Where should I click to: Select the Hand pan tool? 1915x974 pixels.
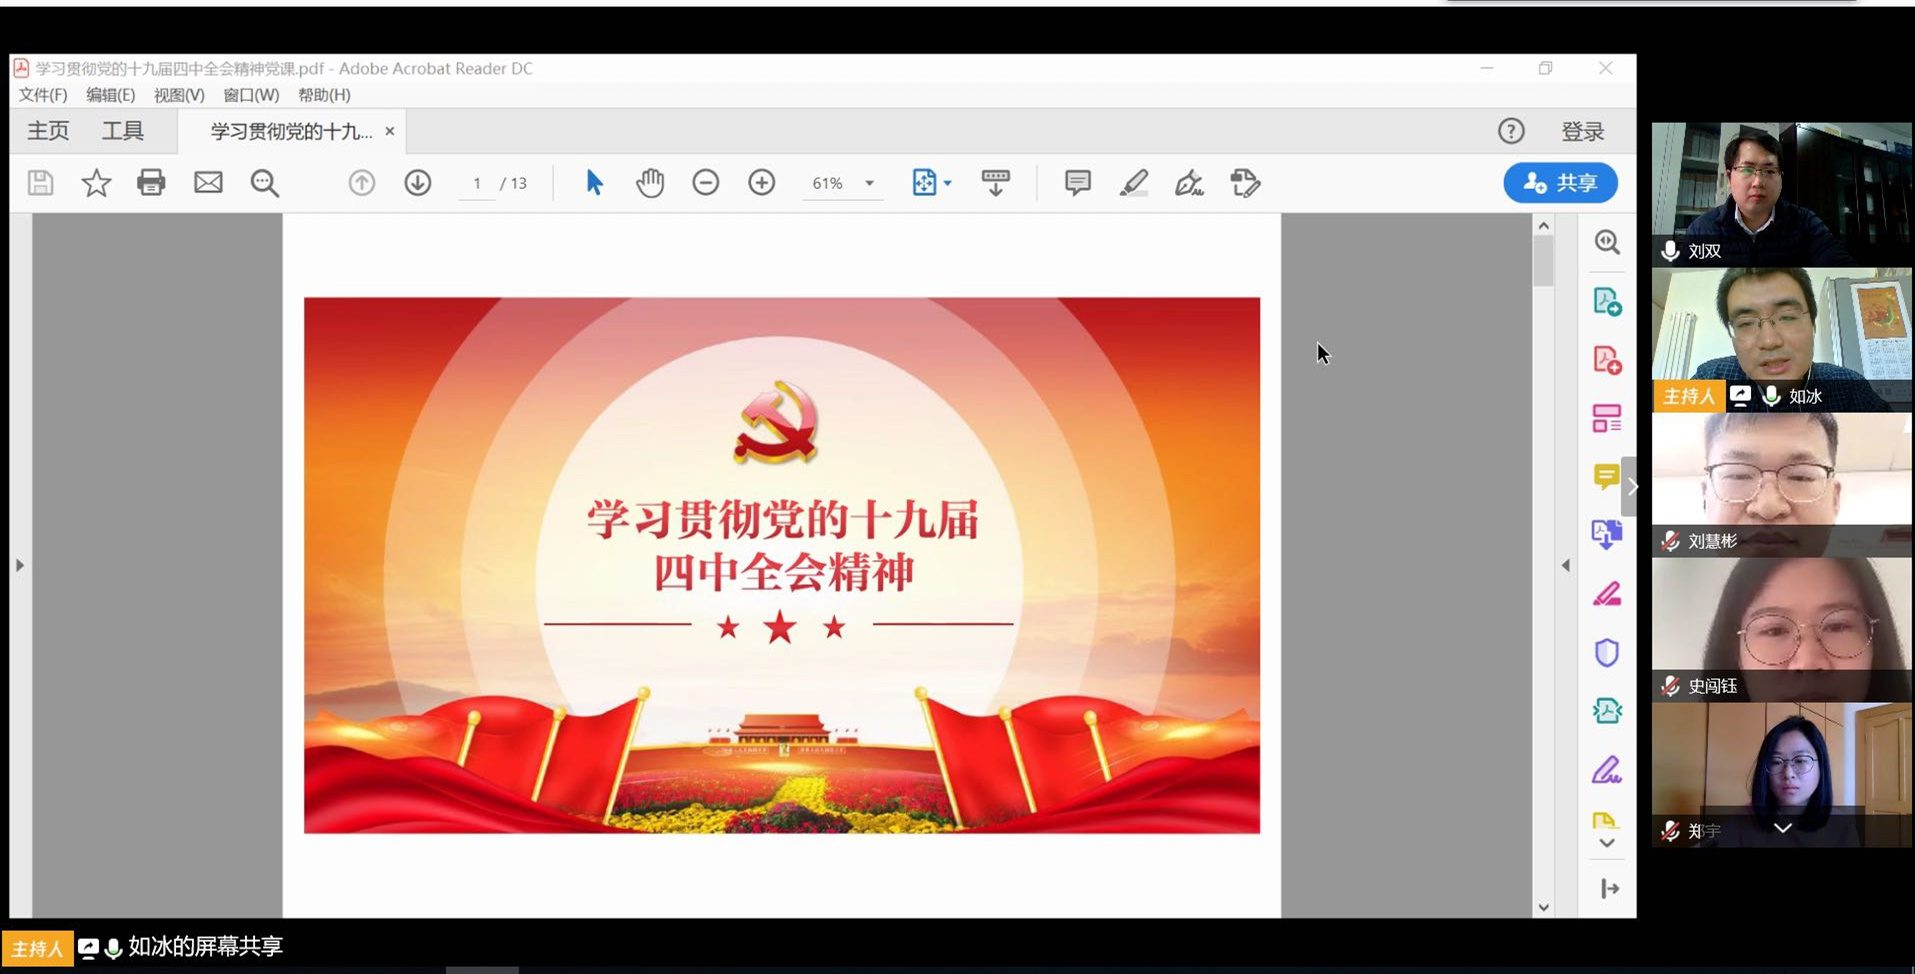pyautogui.click(x=650, y=183)
